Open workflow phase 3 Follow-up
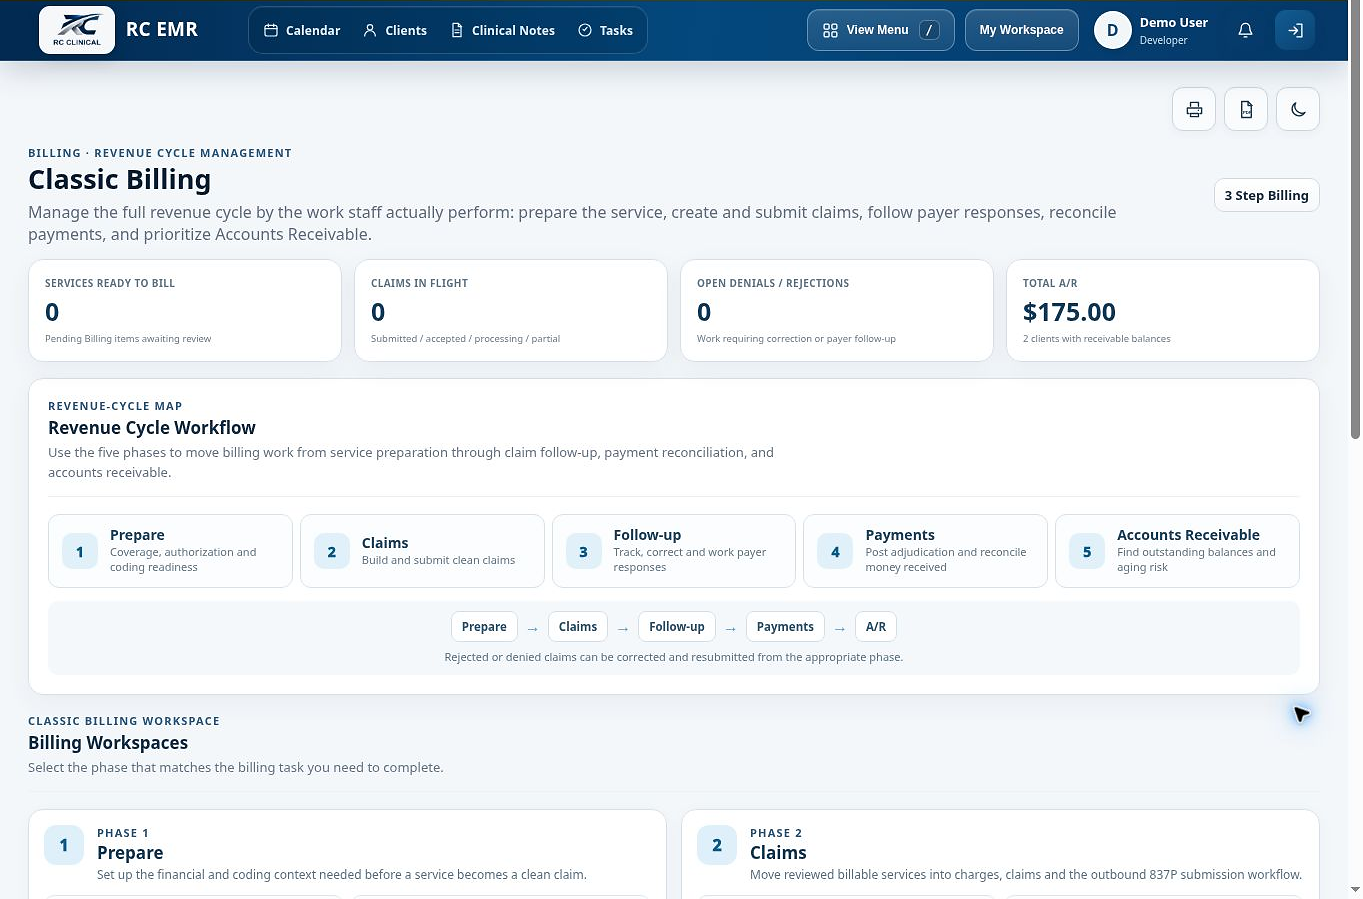 tap(674, 551)
